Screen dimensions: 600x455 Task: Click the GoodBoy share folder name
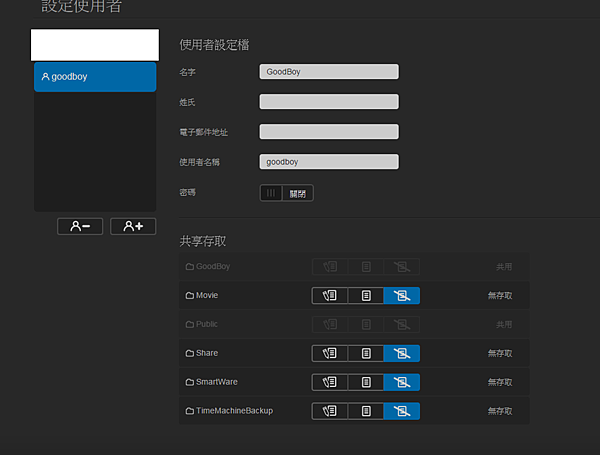click(x=213, y=266)
